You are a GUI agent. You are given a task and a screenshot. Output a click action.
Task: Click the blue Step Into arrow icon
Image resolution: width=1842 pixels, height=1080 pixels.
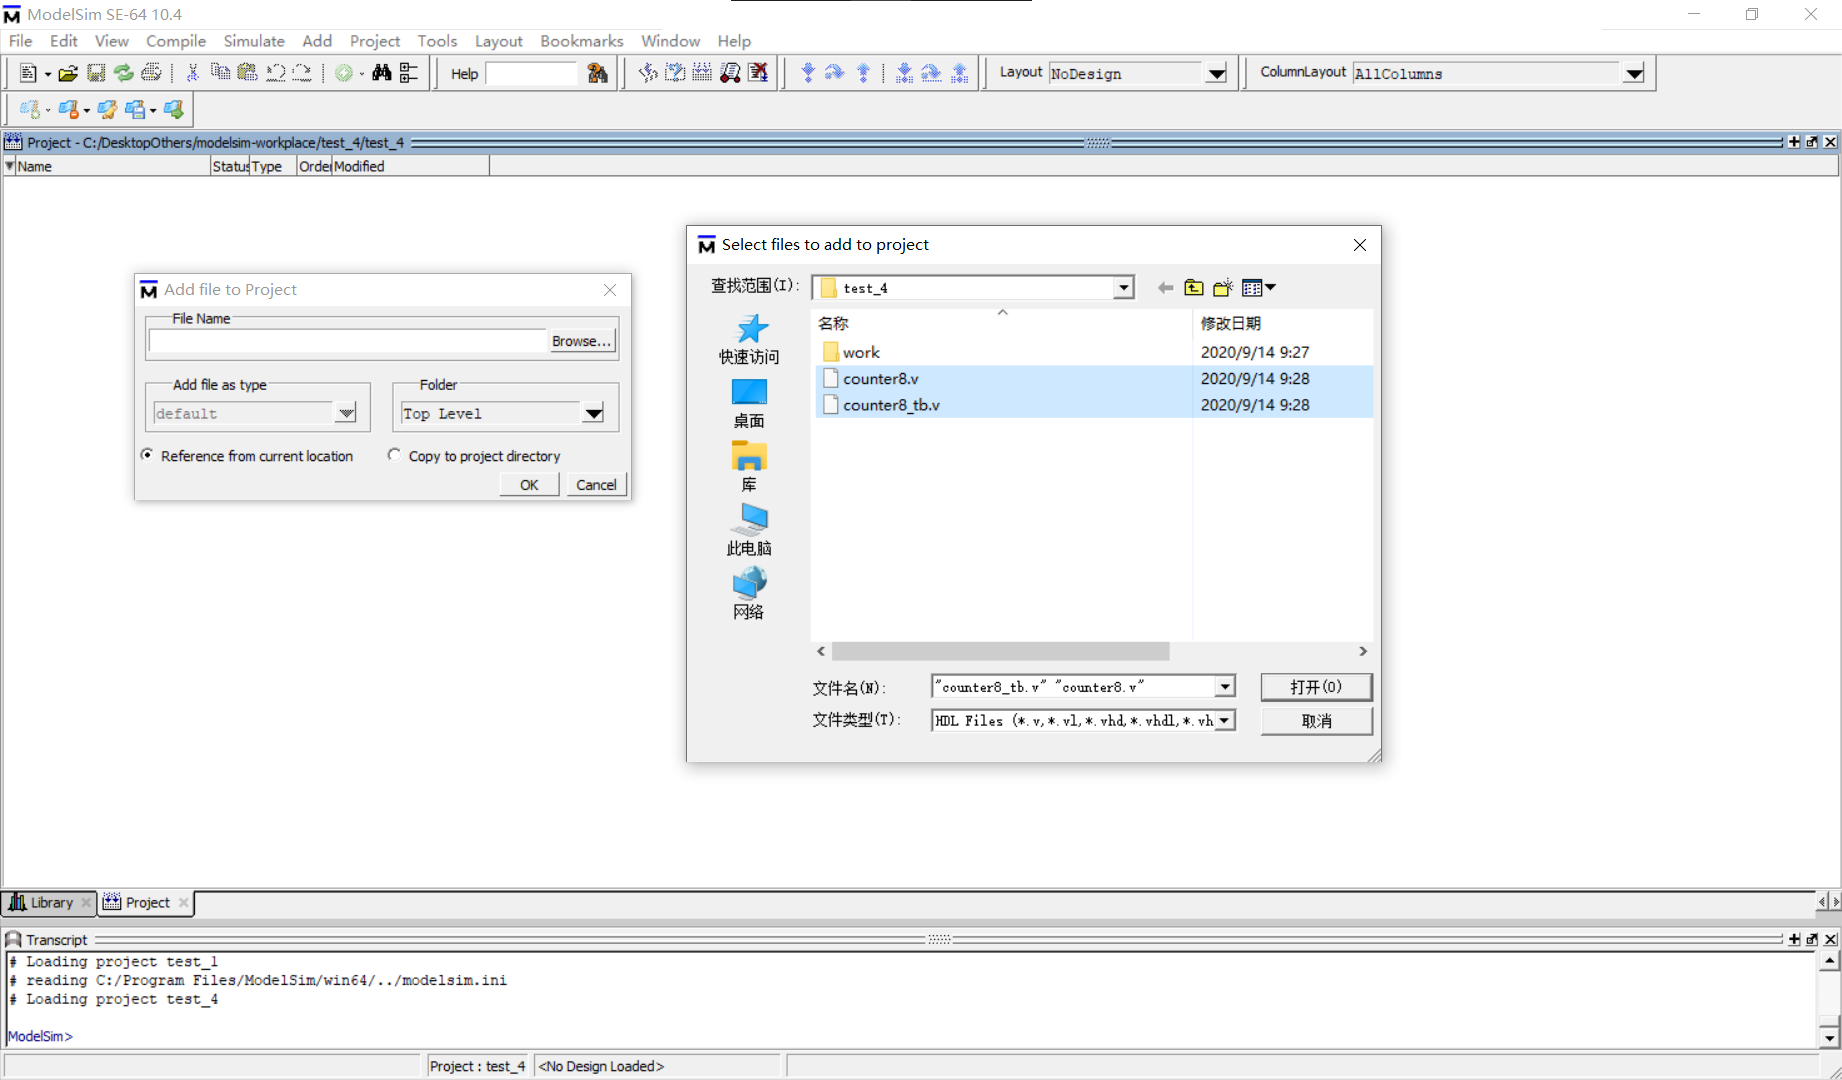808,73
